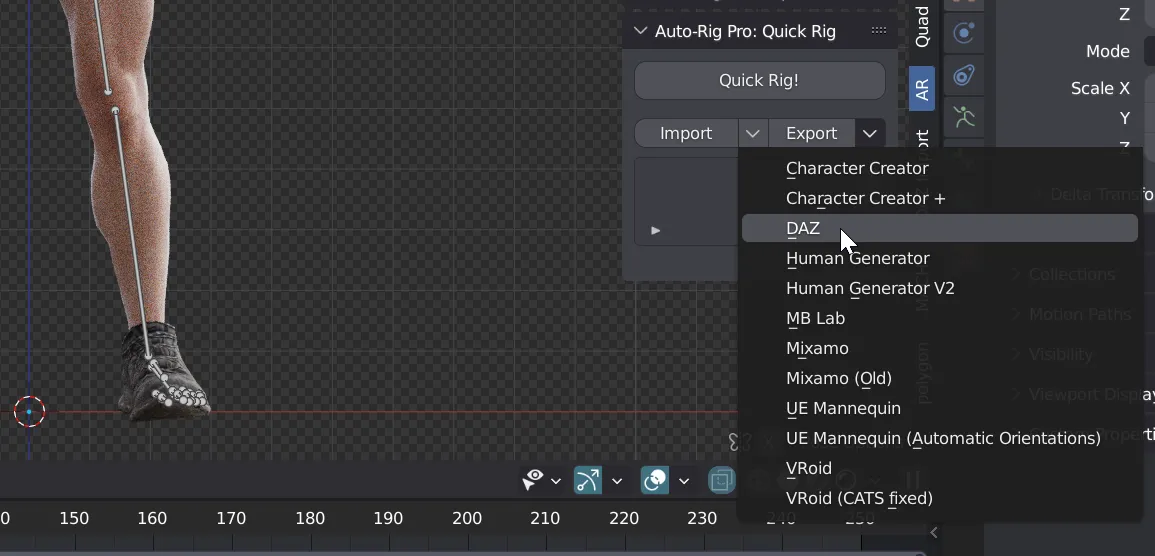Screen dimensions: 1155x556
Task: Select the VRoid preset
Action: point(939,468)
